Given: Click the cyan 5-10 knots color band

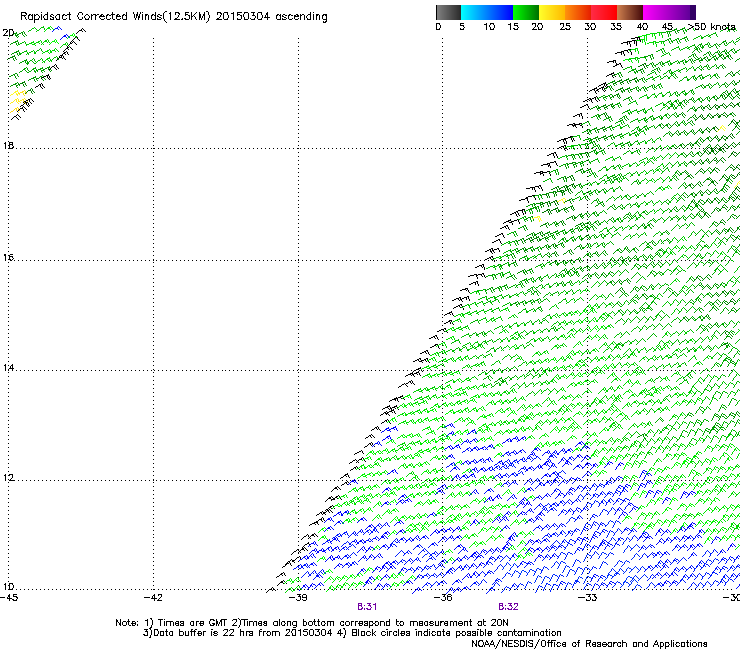Looking at the screenshot, I should pos(473,12).
